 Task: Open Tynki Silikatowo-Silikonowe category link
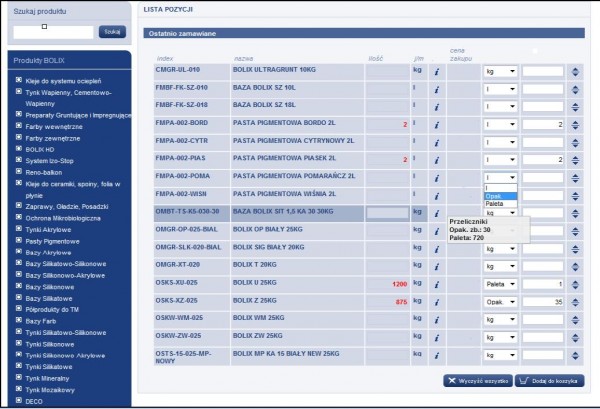(66, 333)
